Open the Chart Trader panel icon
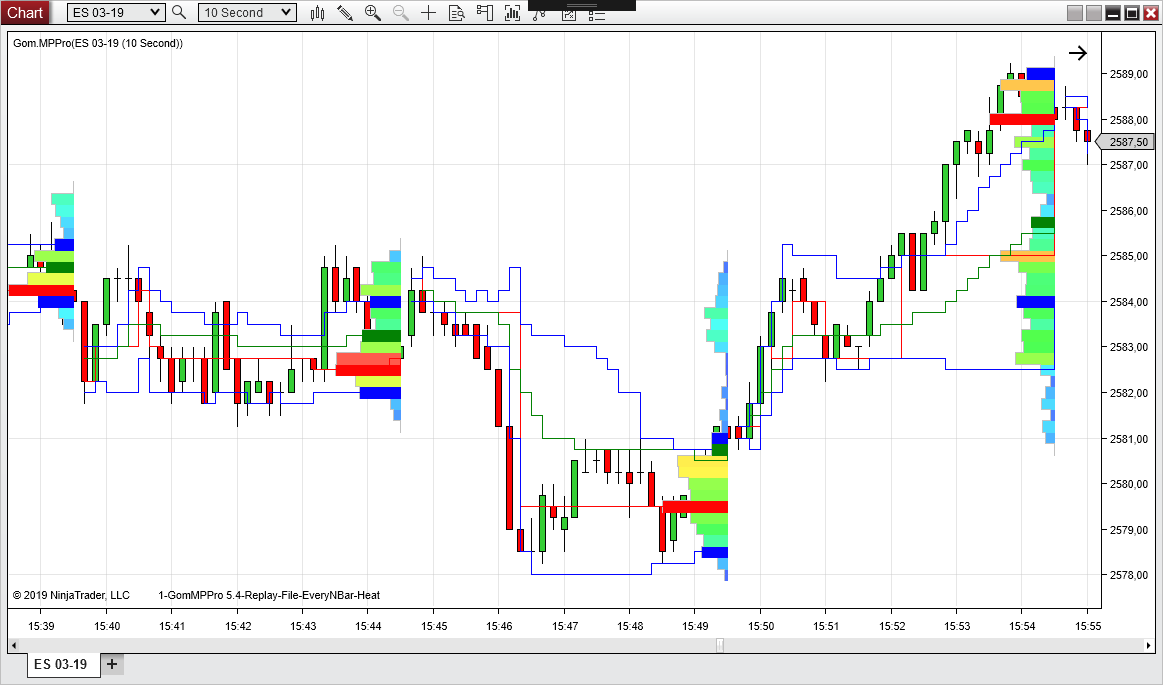1163x685 pixels. 484,13
